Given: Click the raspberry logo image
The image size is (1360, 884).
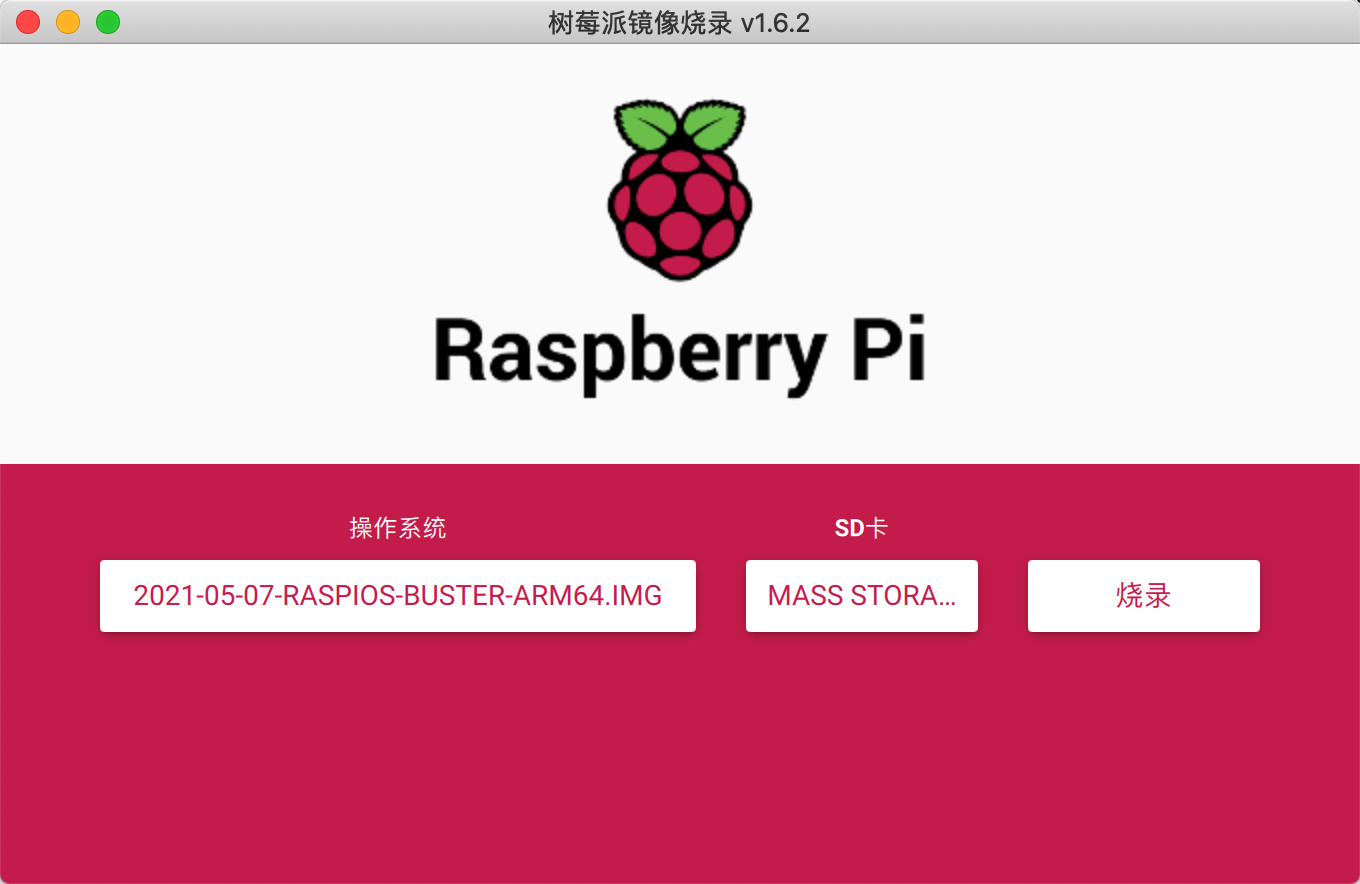Looking at the screenshot, I should (680, 190).
